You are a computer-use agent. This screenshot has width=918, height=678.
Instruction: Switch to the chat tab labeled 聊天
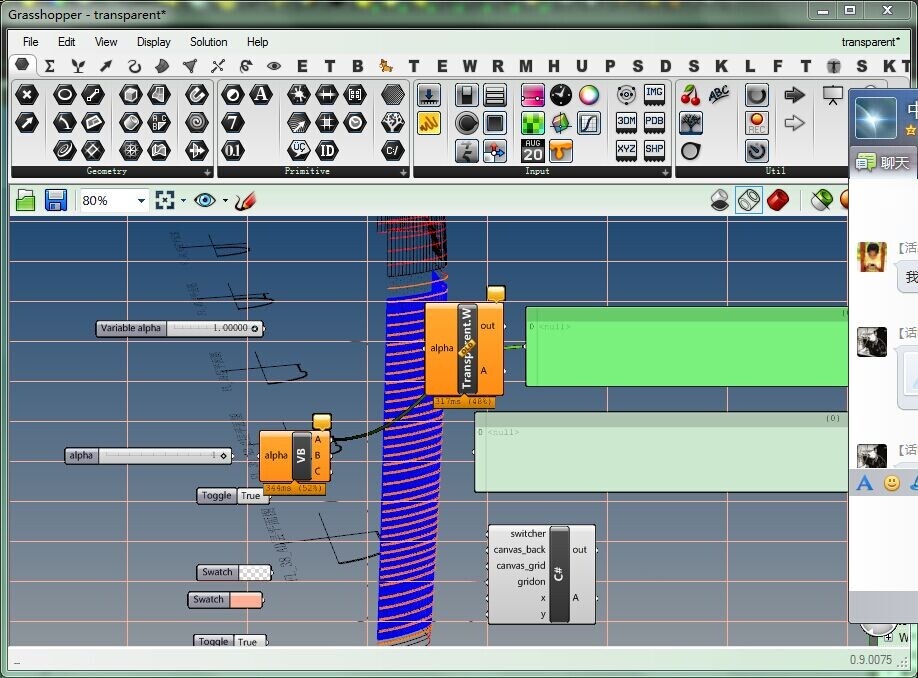[883, 162]
